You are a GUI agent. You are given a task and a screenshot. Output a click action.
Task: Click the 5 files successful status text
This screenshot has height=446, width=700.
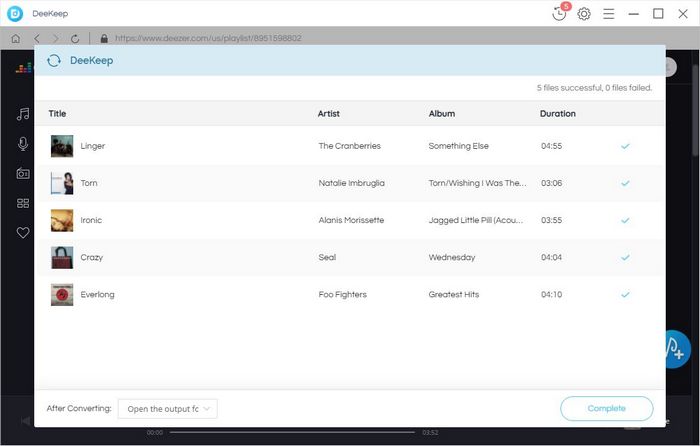coord(594,88)
